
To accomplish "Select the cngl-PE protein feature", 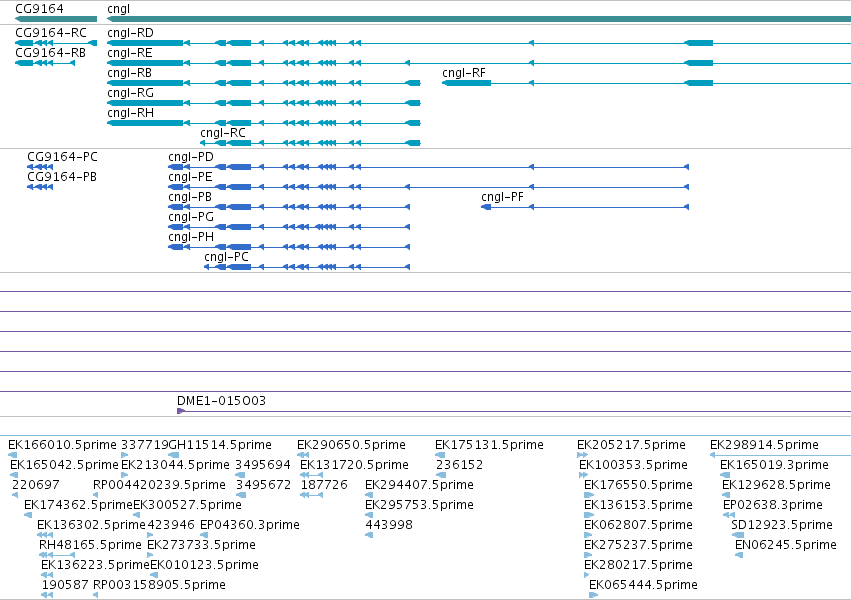I will [x=190, y=177].
